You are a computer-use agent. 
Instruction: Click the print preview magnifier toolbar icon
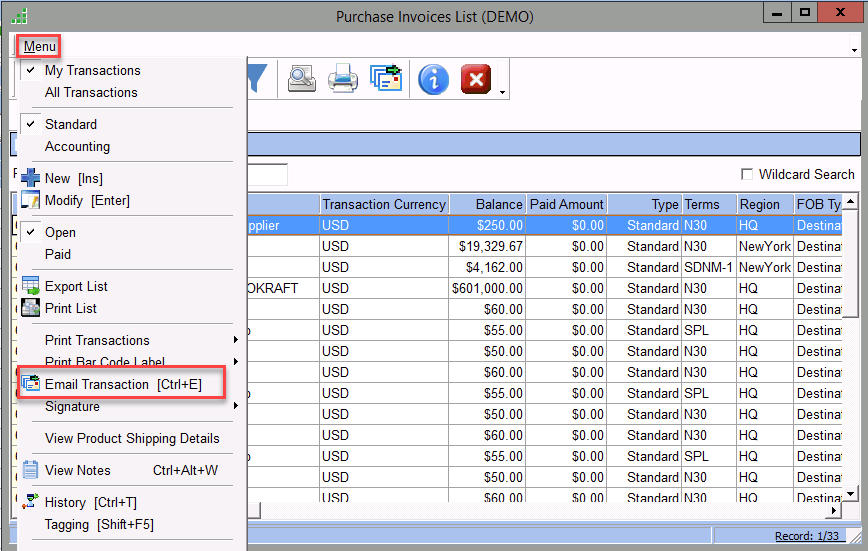(x=301, y=79)
